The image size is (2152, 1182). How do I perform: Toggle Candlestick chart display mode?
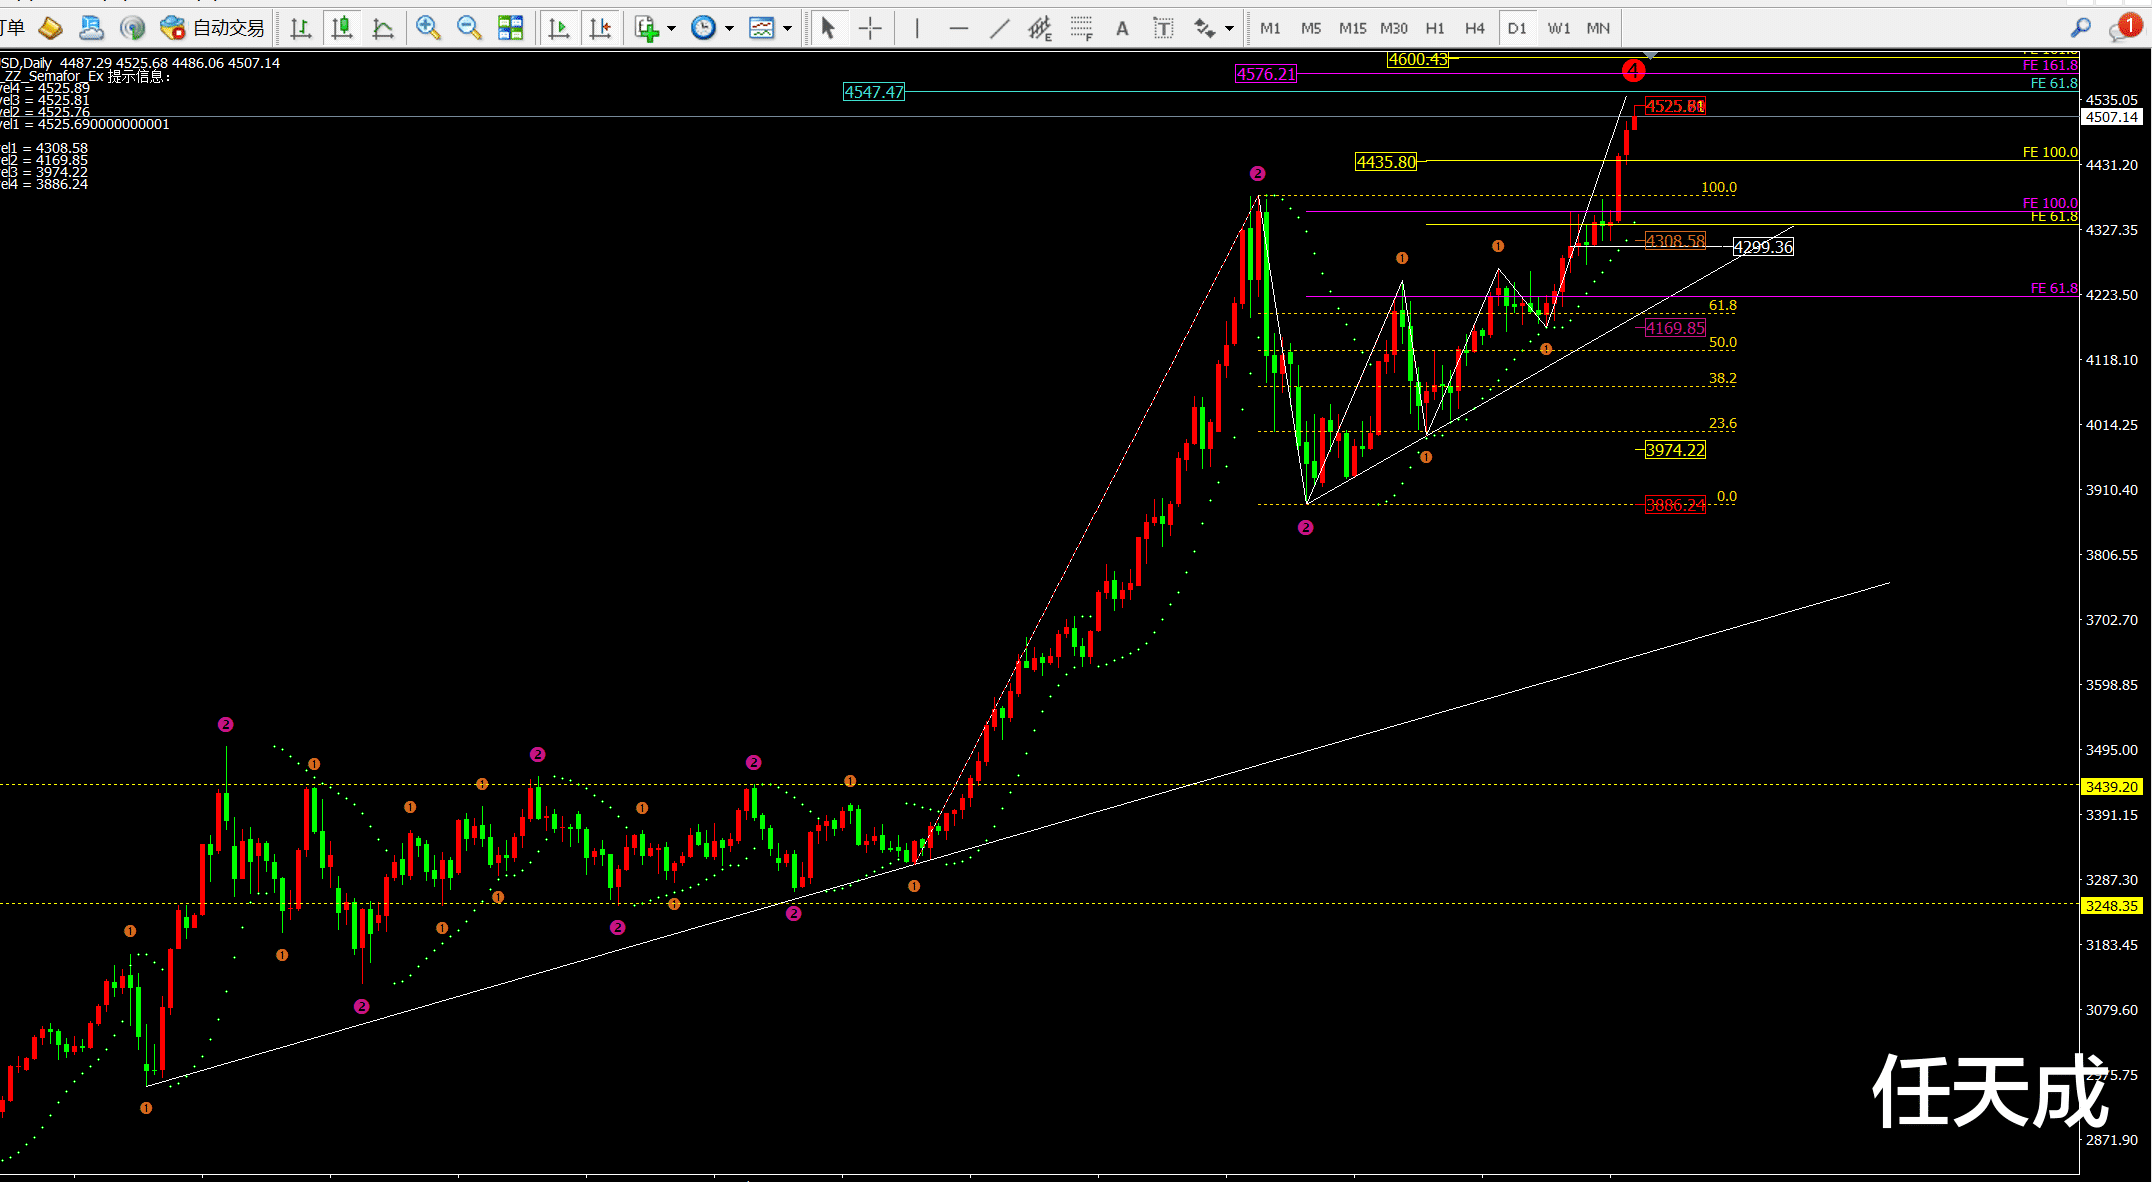[x=342, y=28]
